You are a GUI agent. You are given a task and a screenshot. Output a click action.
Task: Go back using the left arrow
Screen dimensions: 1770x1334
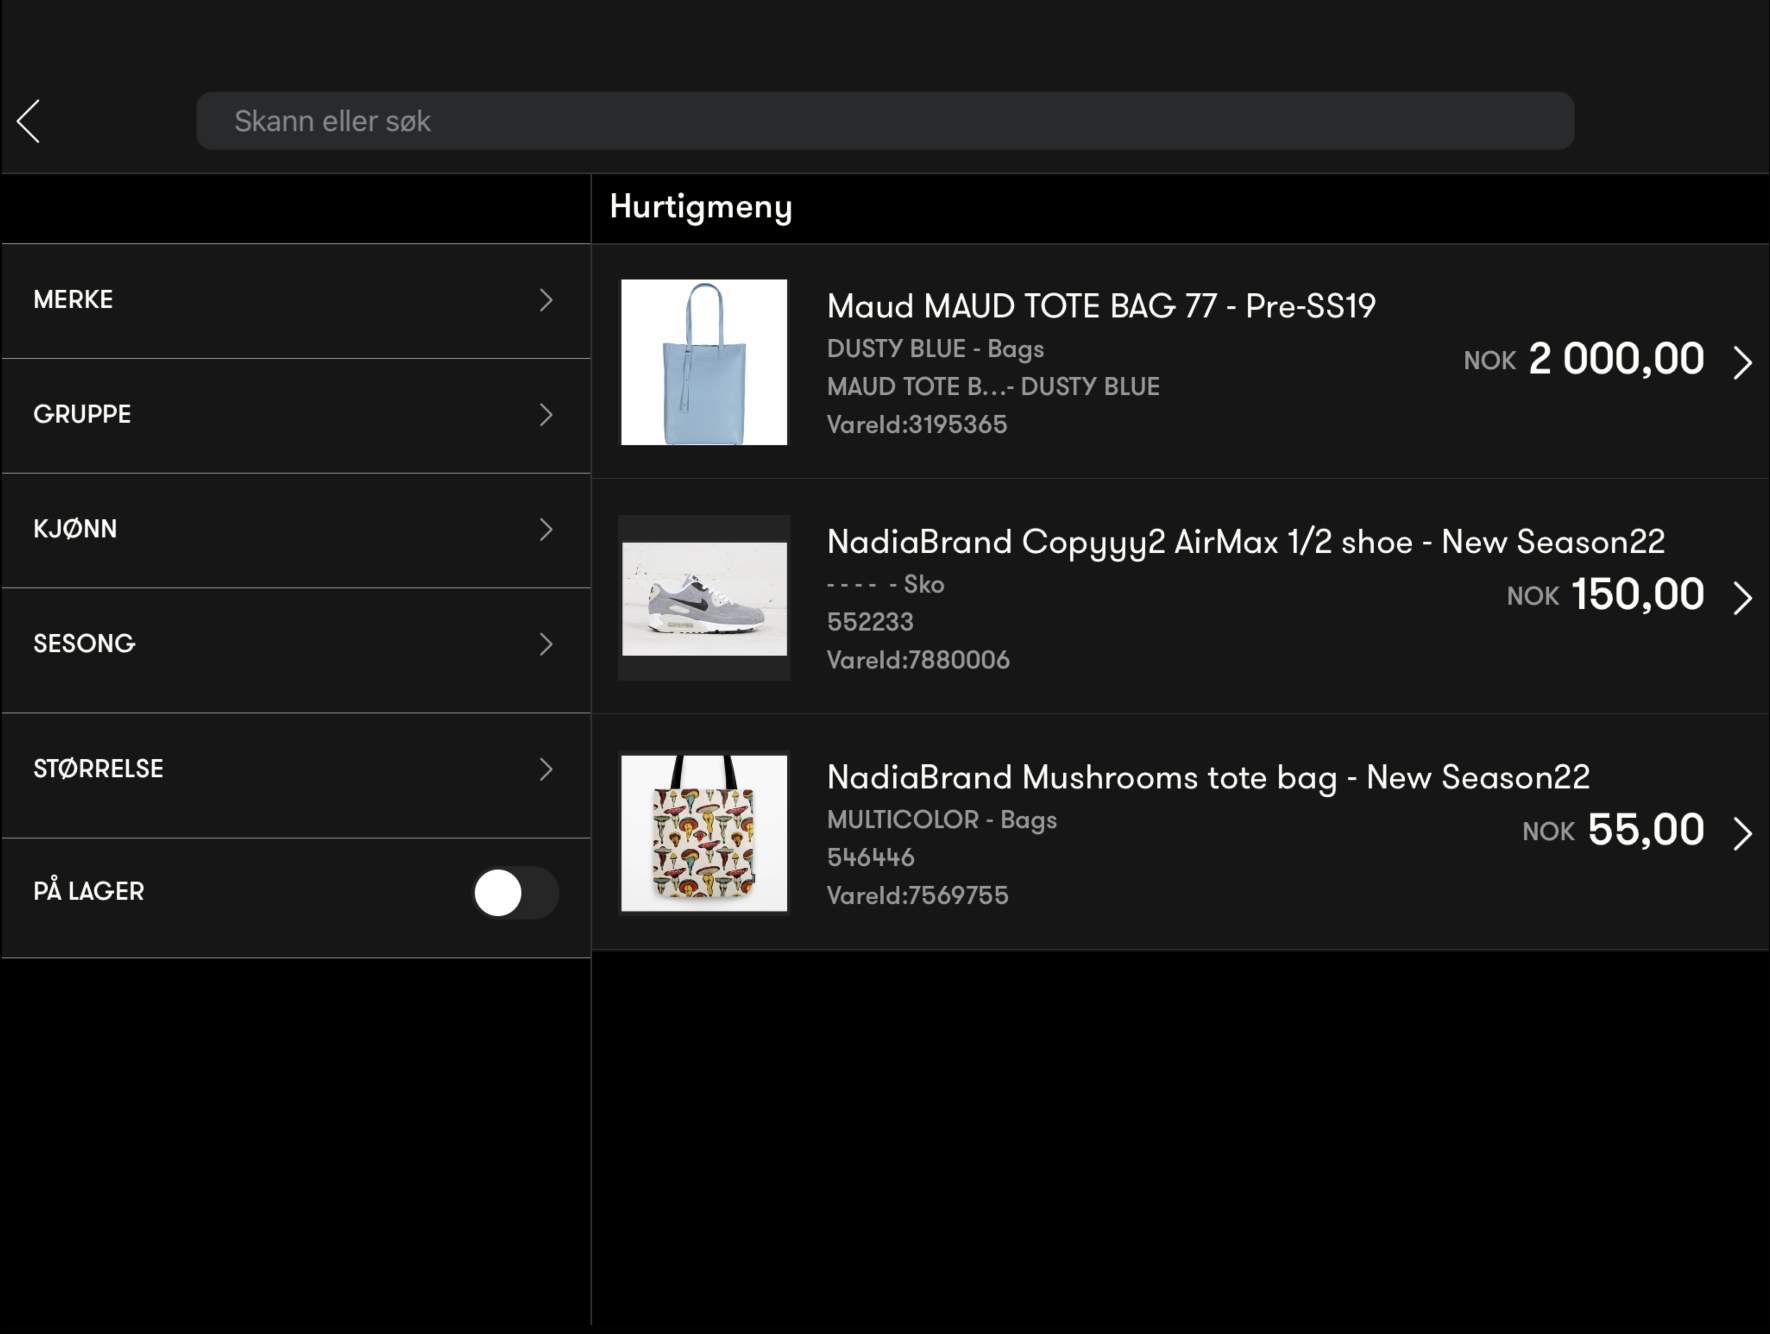(29, 121)
